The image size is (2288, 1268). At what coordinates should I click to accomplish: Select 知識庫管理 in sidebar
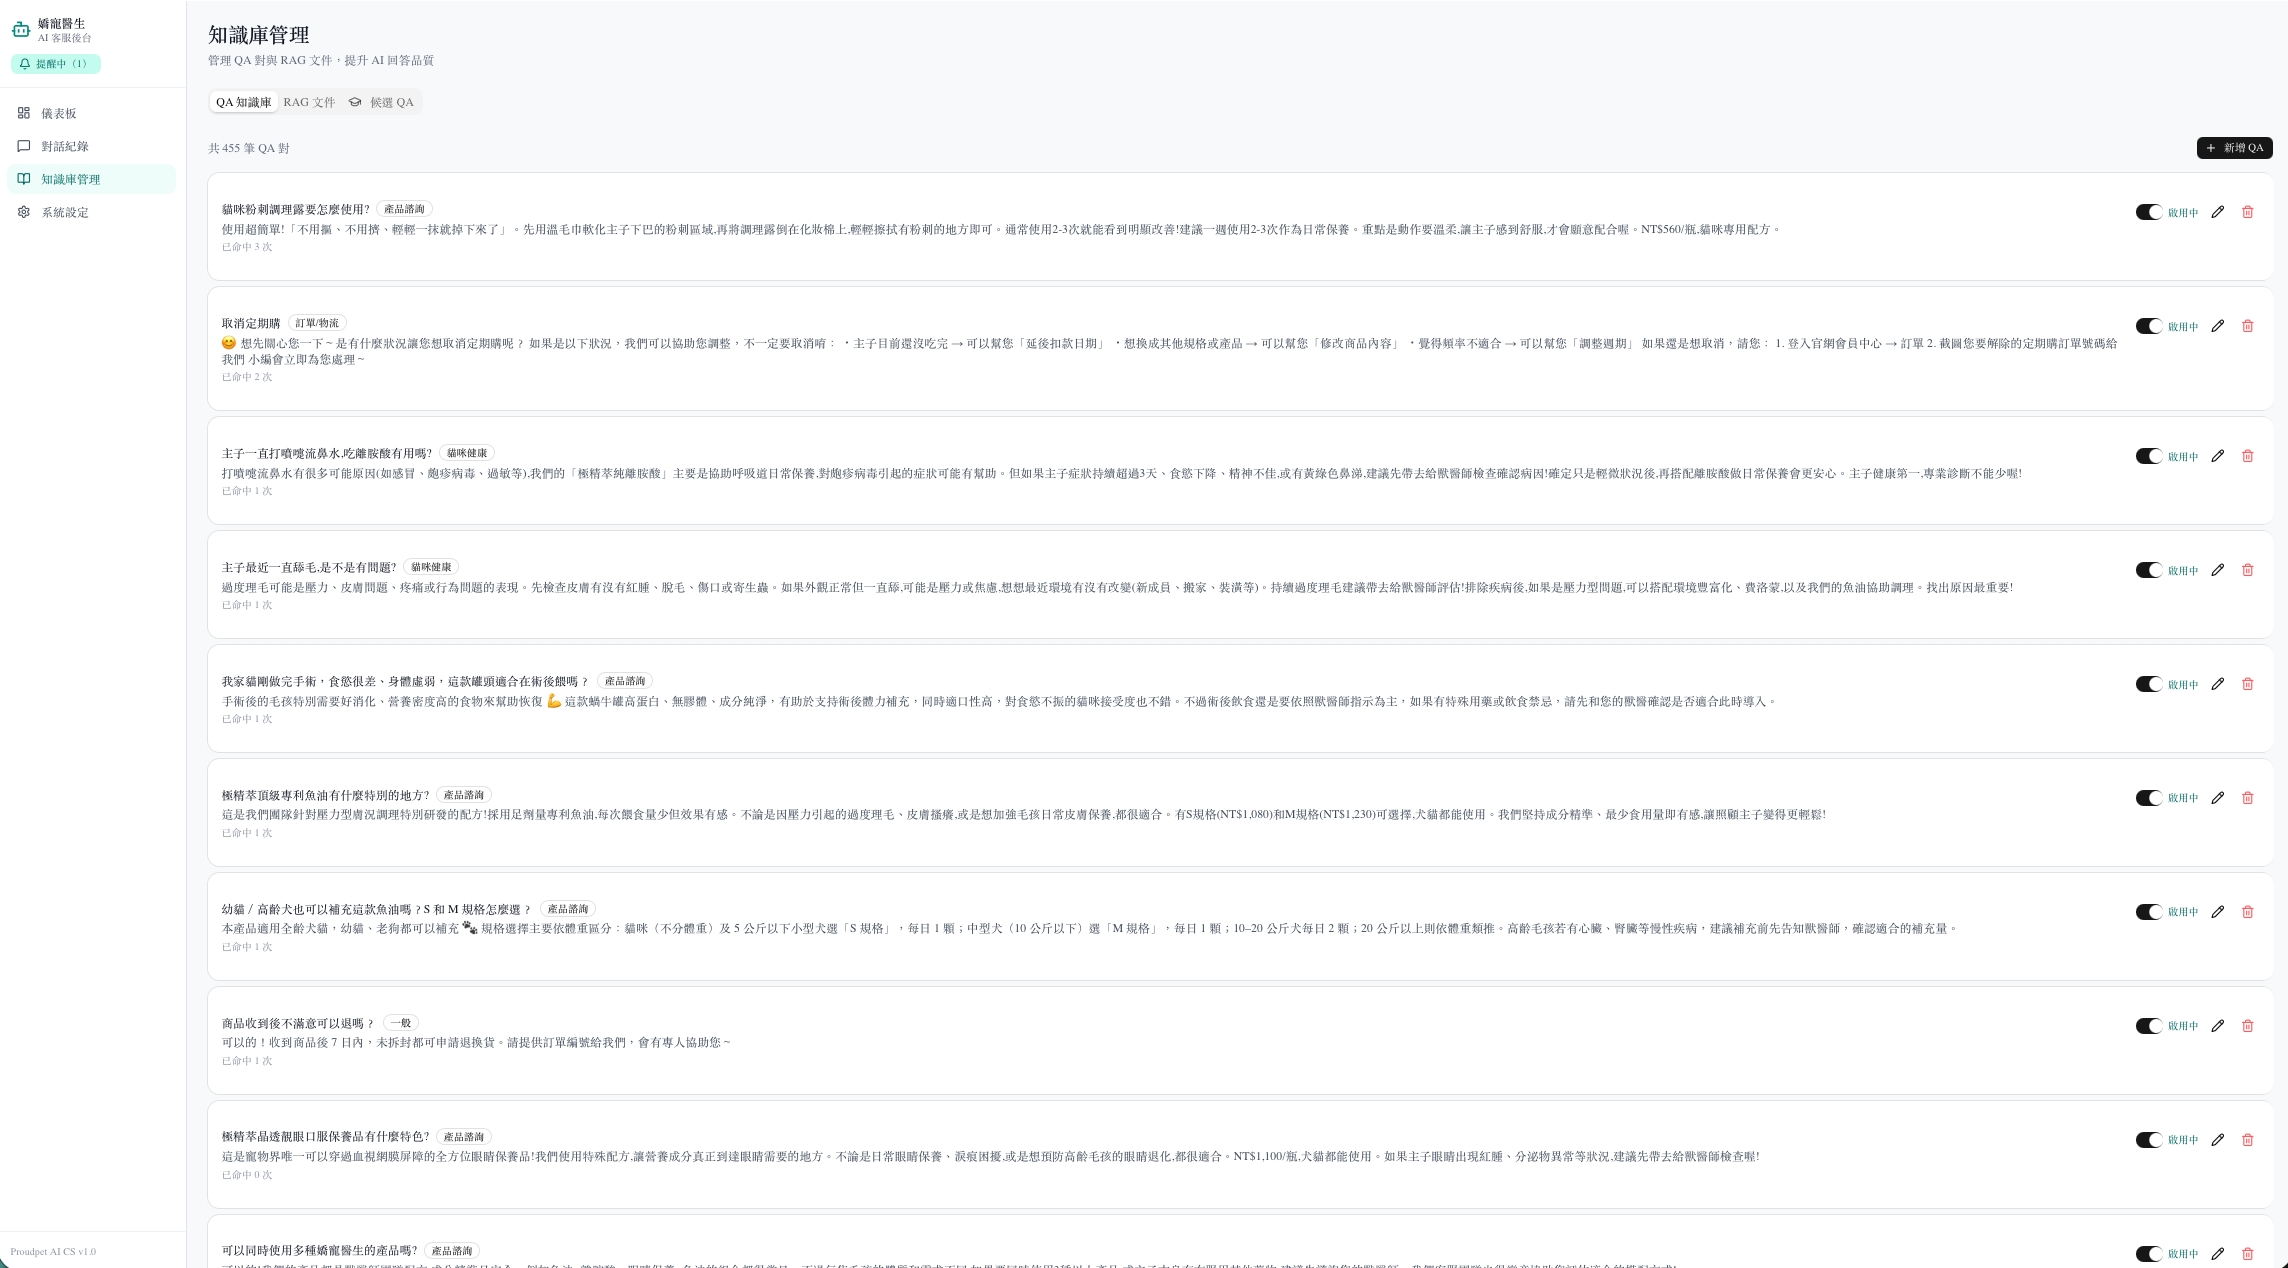point(91,179)
